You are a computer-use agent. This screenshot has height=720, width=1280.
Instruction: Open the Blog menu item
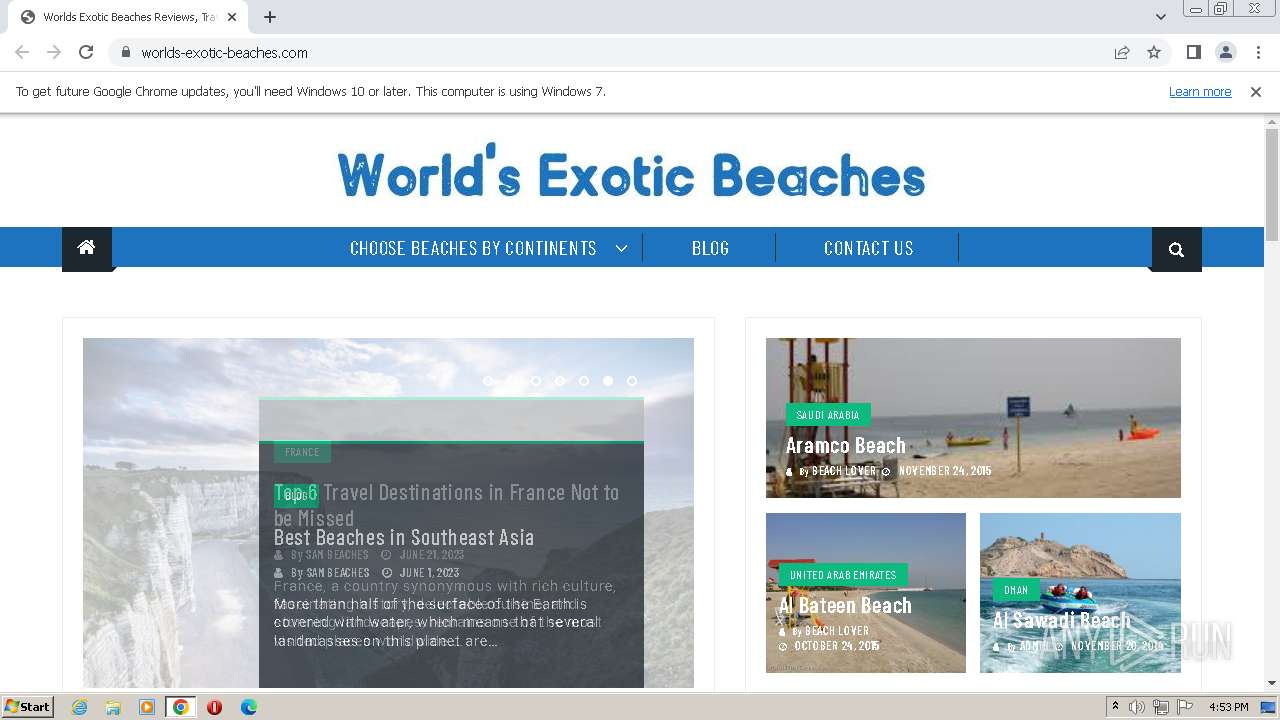point(710,248)
